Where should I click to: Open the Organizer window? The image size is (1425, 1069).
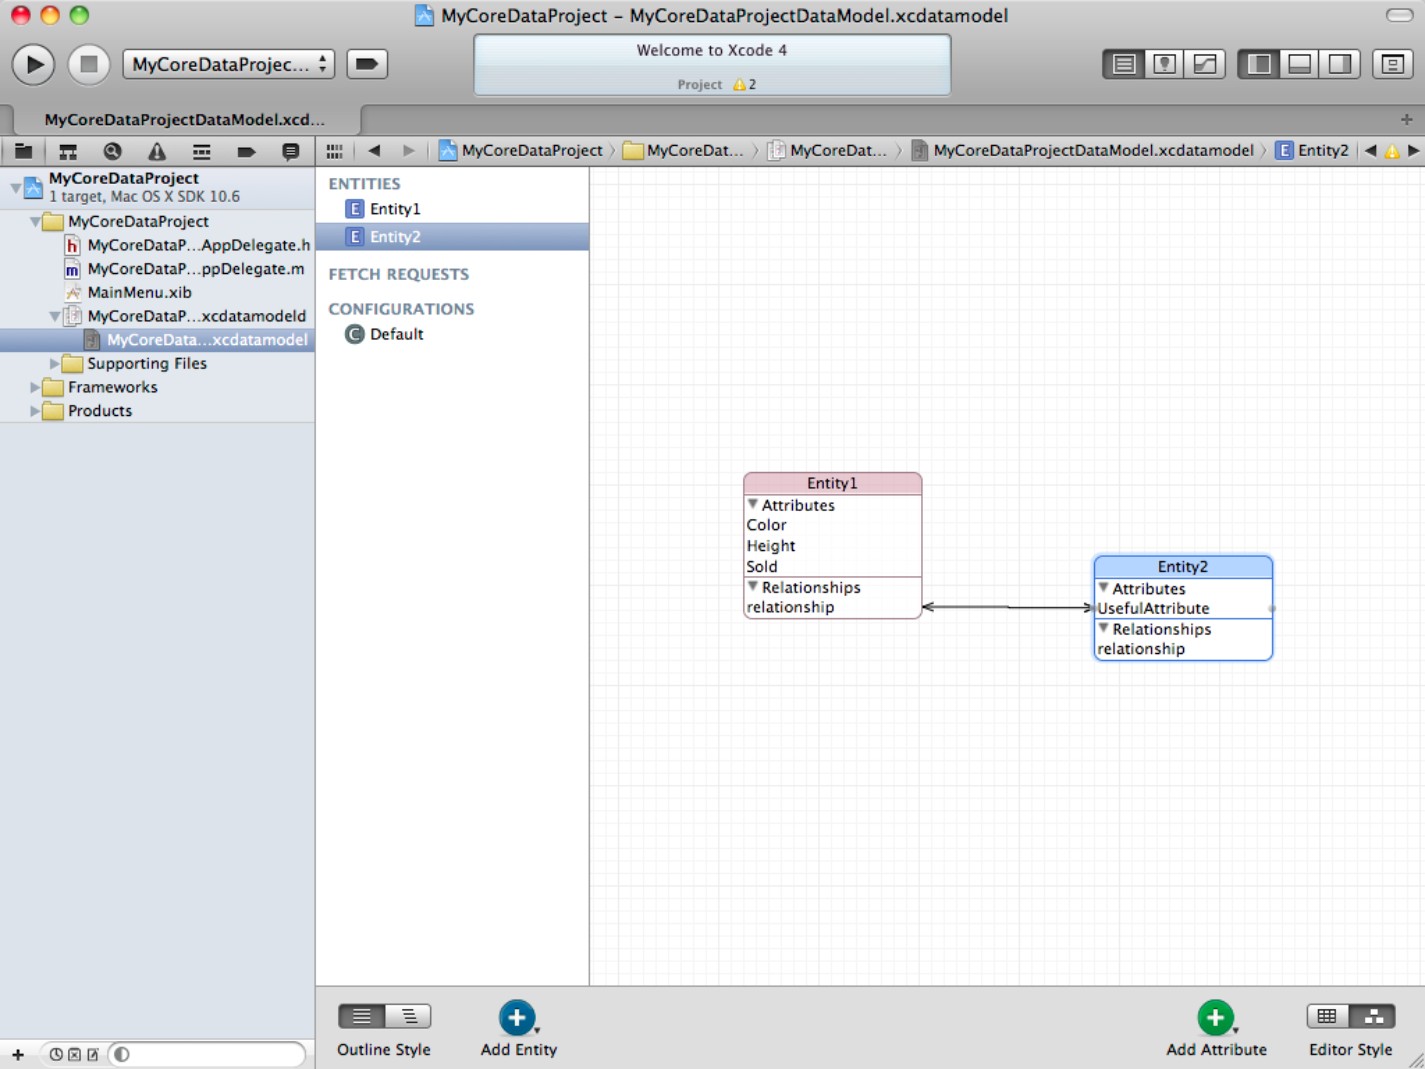coord(1392,64)
